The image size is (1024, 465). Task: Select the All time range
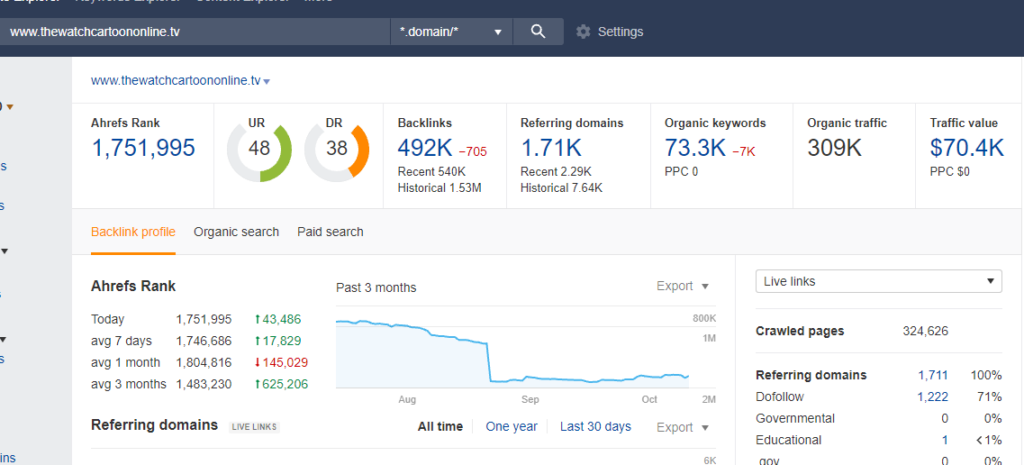[x=440, y=426]
